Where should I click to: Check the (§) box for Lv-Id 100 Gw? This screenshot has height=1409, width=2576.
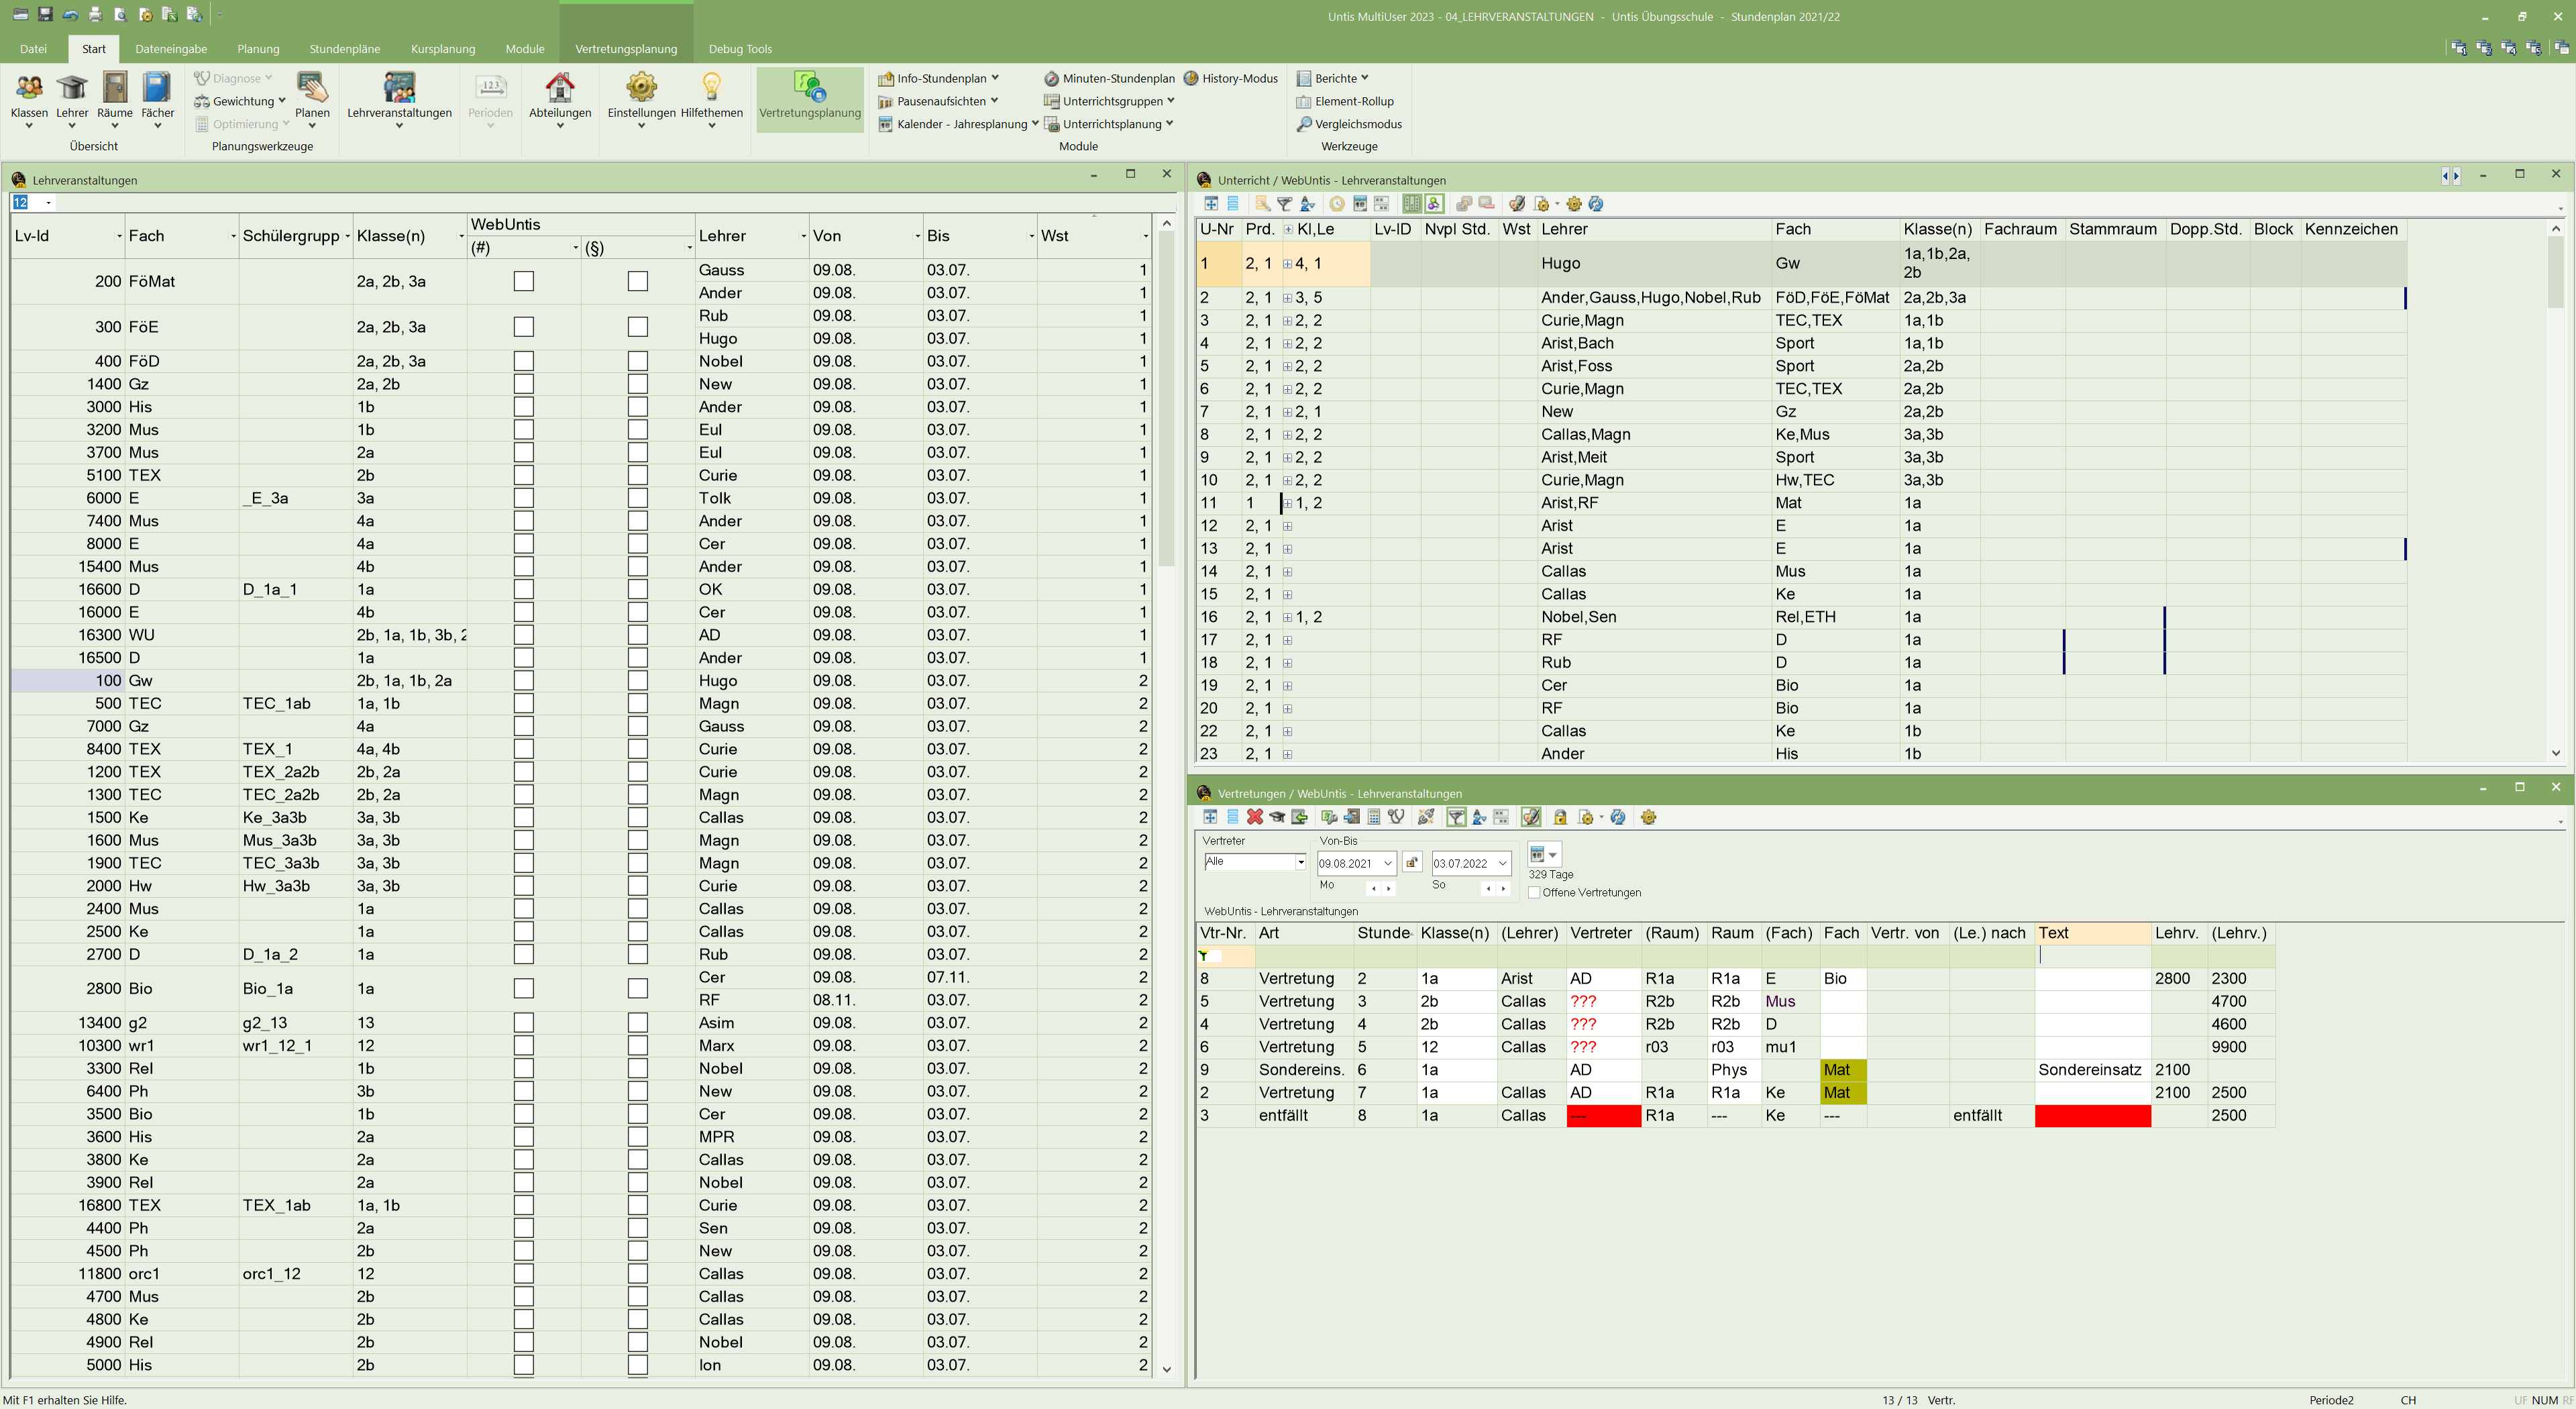638,681
